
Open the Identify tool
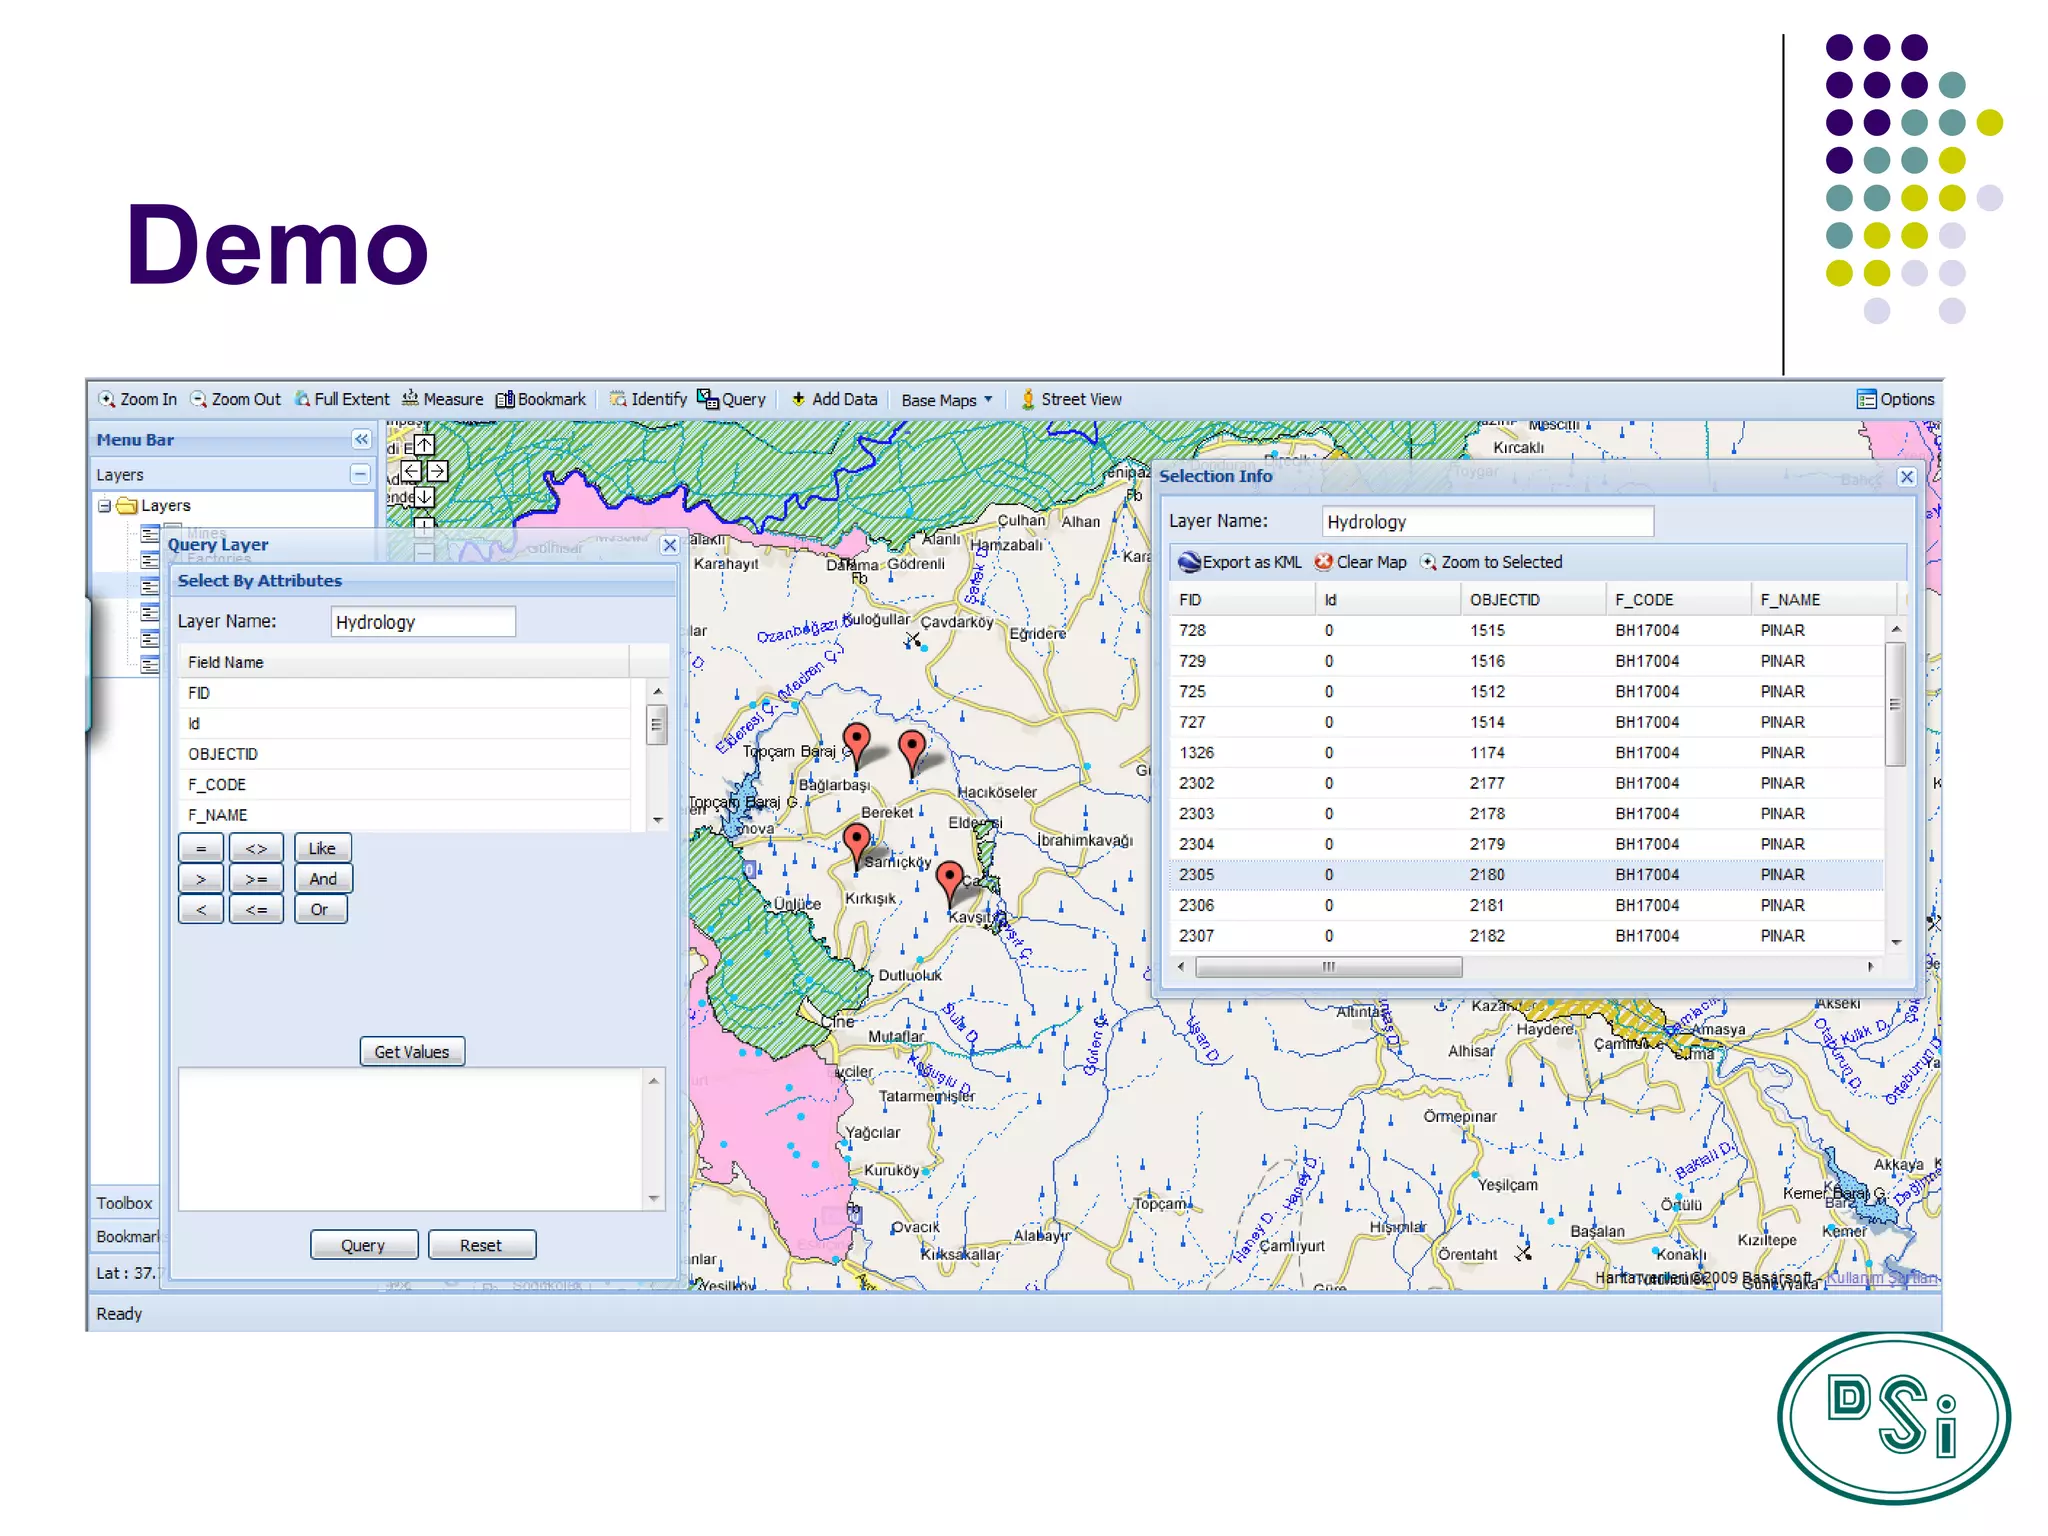tap(648, 399)
